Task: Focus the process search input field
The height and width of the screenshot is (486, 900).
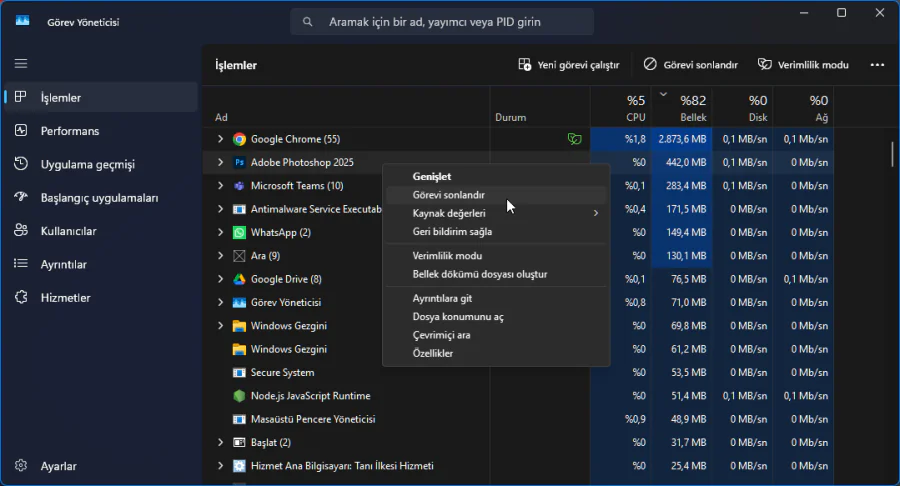Action: pos(442,22)
